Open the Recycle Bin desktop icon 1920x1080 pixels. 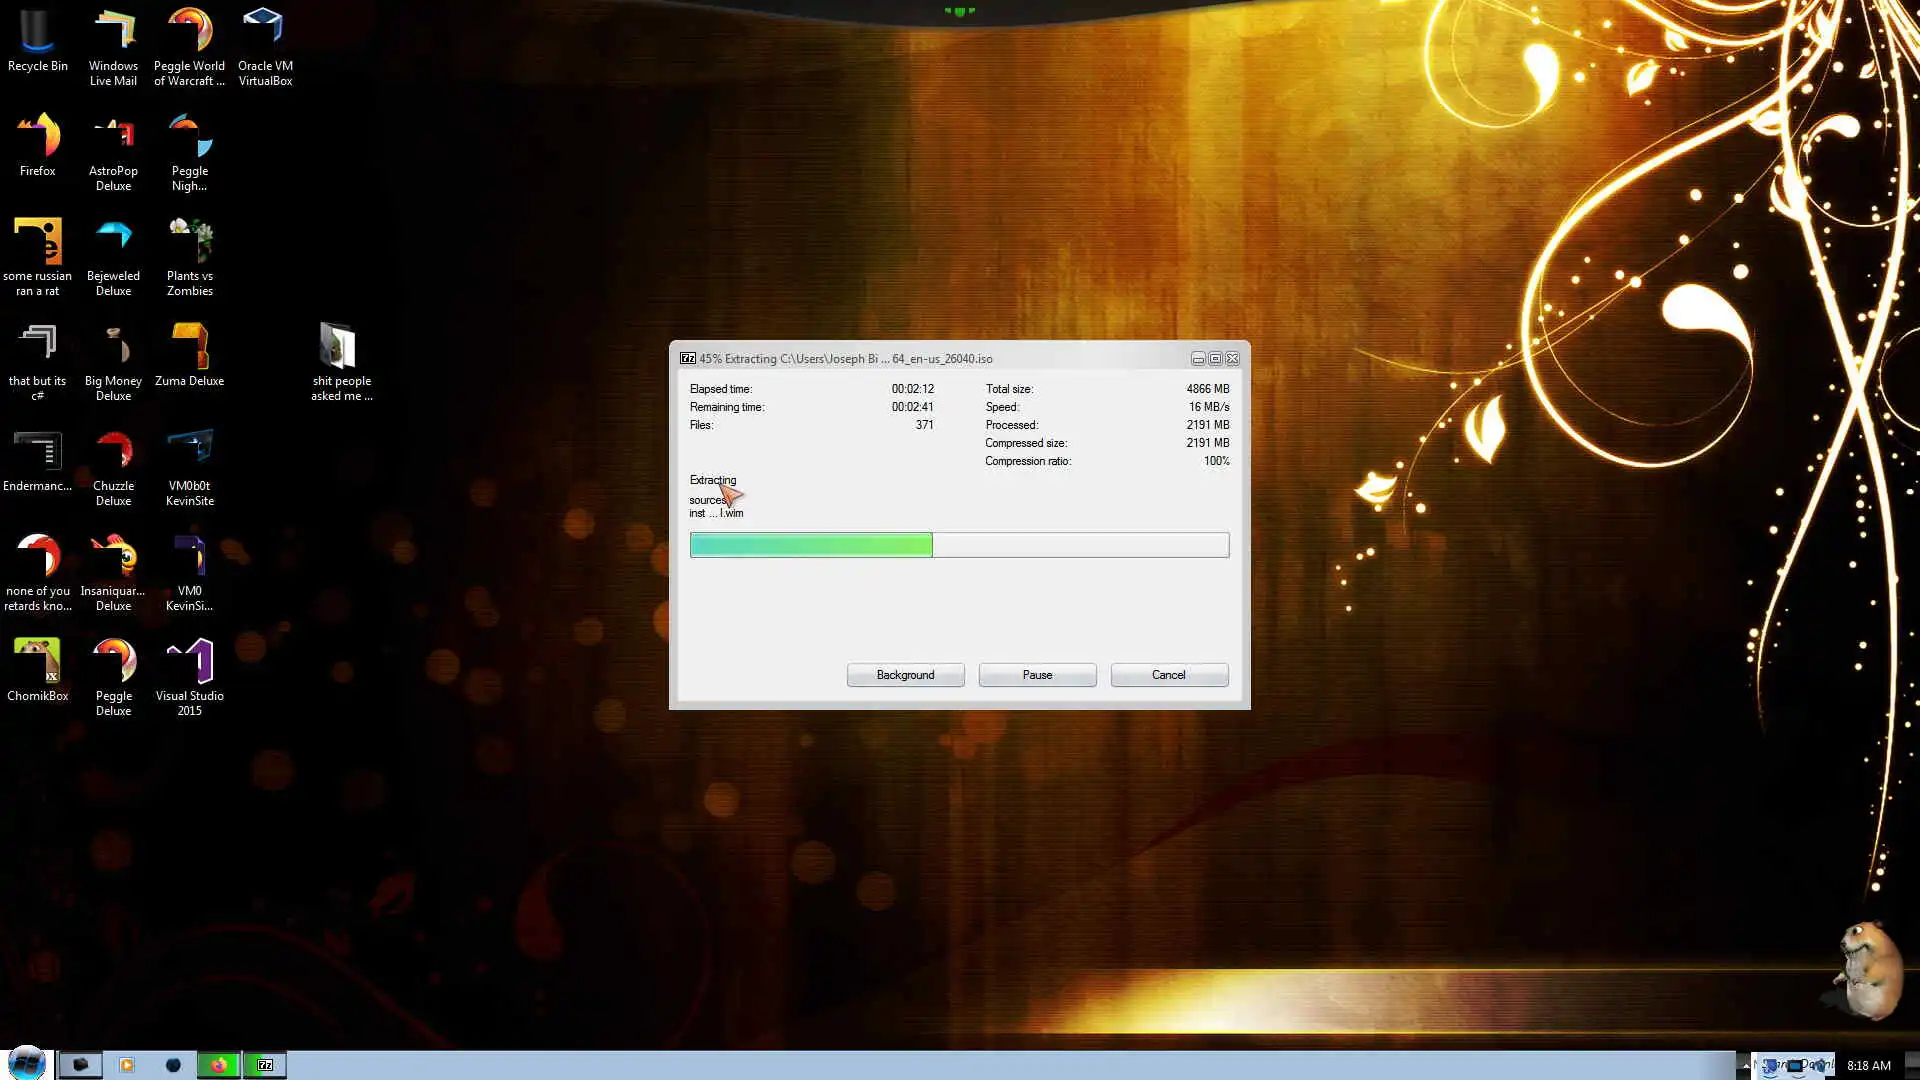click(x=37, y=40)
